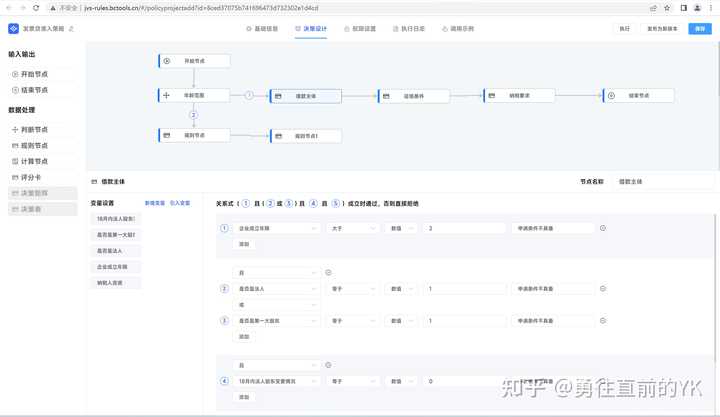Open variable dropdown in condition 4 row
This screenshot has width=720, height=417.
(x=276, y=381)
